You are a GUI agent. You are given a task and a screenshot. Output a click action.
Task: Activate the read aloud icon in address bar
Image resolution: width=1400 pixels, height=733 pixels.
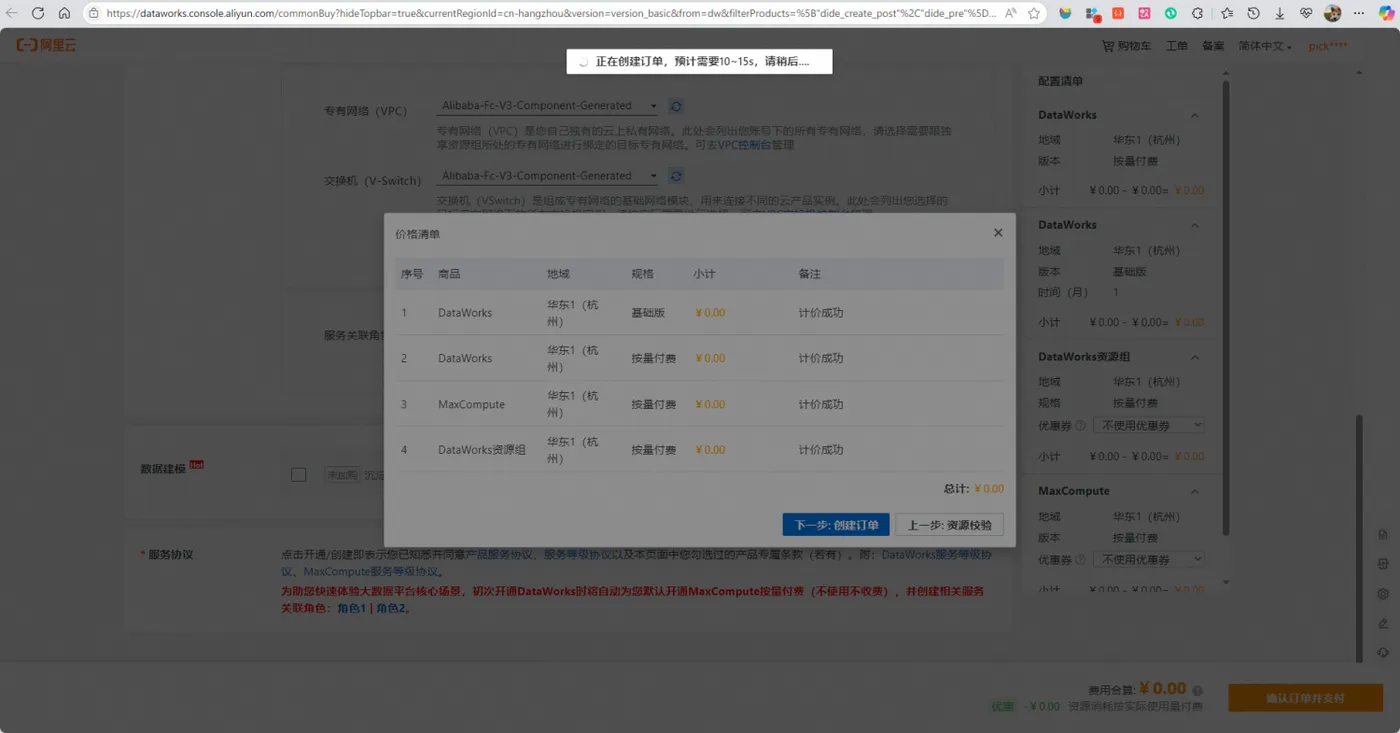pos(1011,14)
